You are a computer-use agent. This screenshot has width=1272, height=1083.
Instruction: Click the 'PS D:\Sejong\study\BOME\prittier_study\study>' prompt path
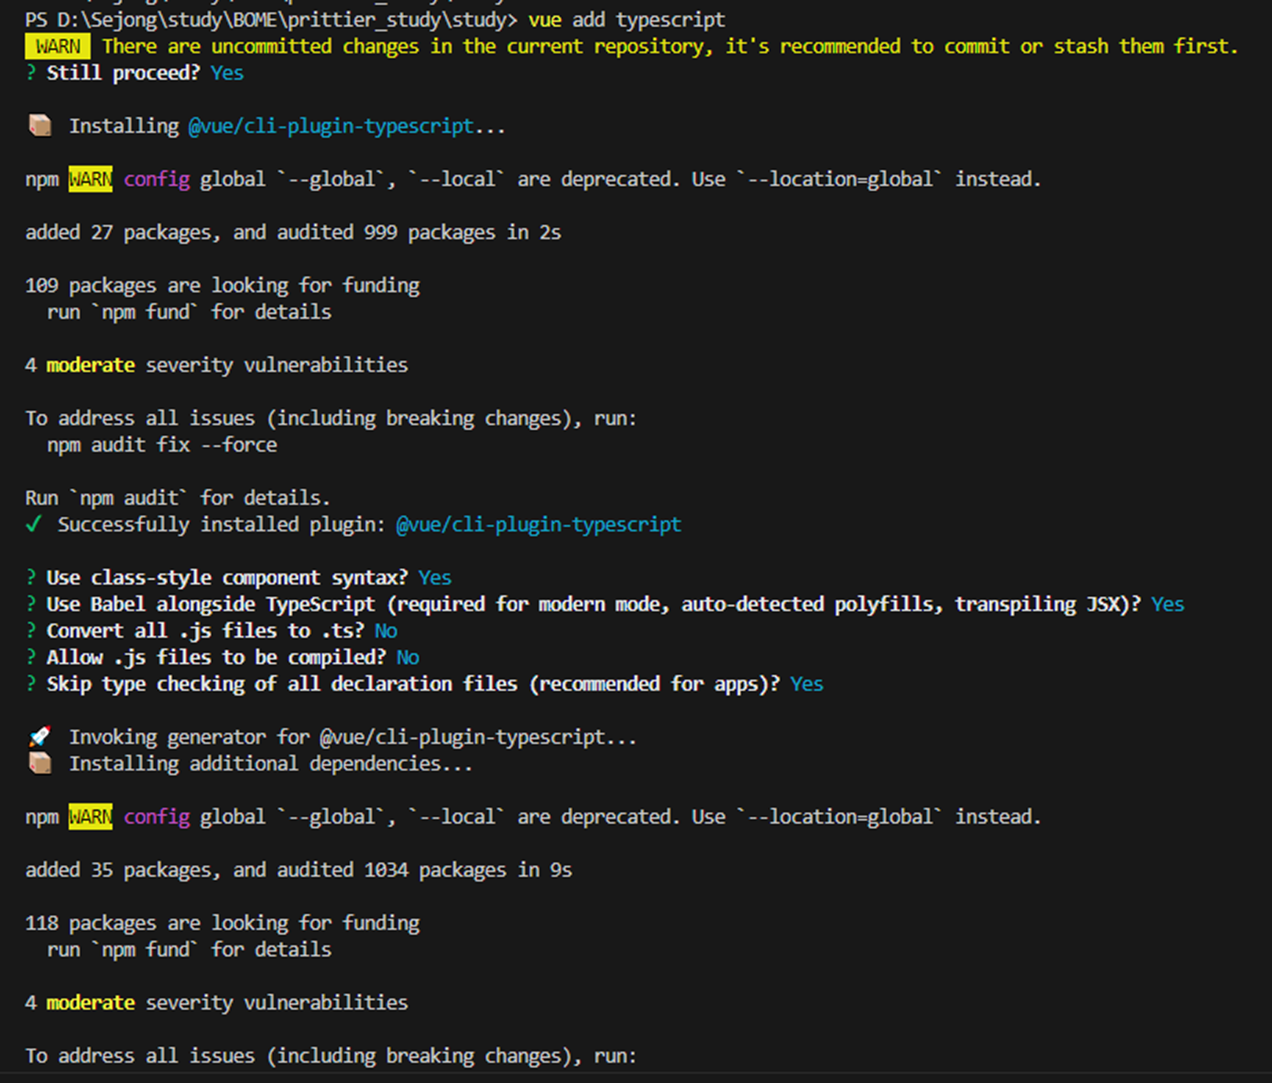coord(271,20)
